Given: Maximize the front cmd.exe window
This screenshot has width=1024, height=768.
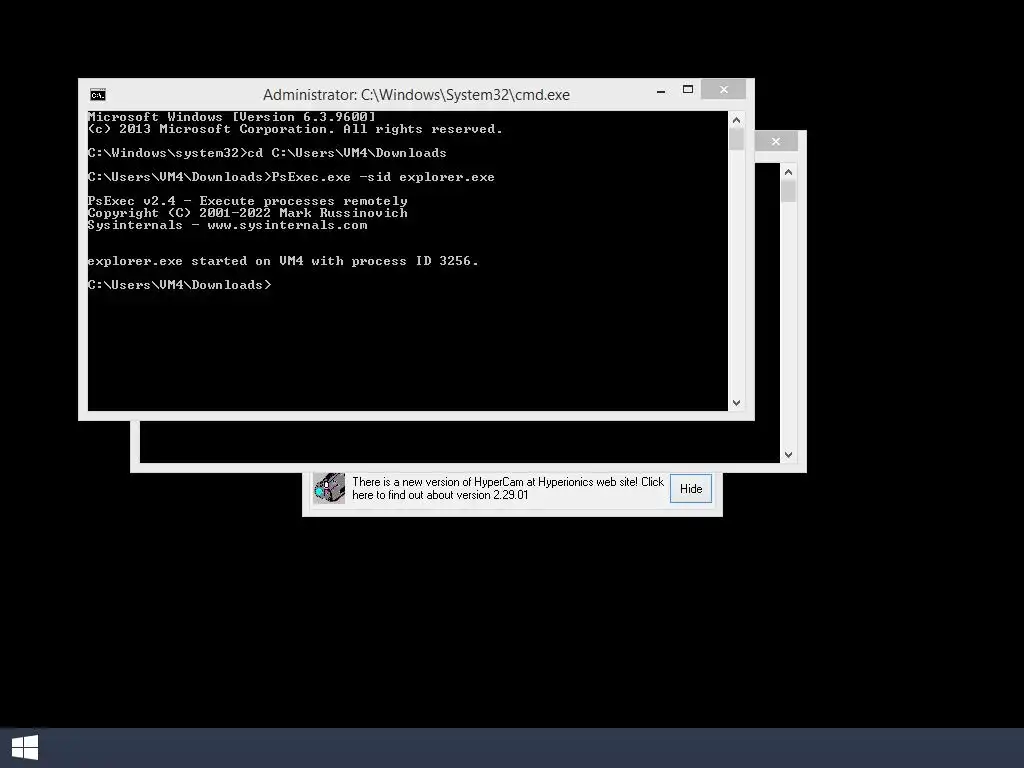Looking at the screenshot, I should click(688, 89).
